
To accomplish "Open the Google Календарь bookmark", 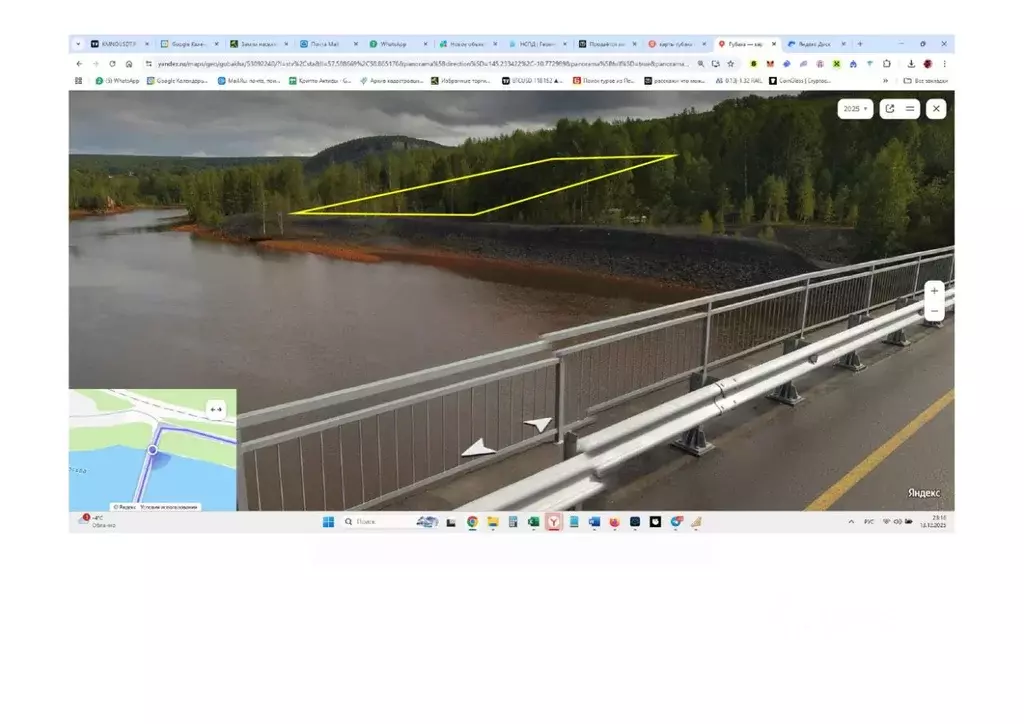I will coord(178,80).
